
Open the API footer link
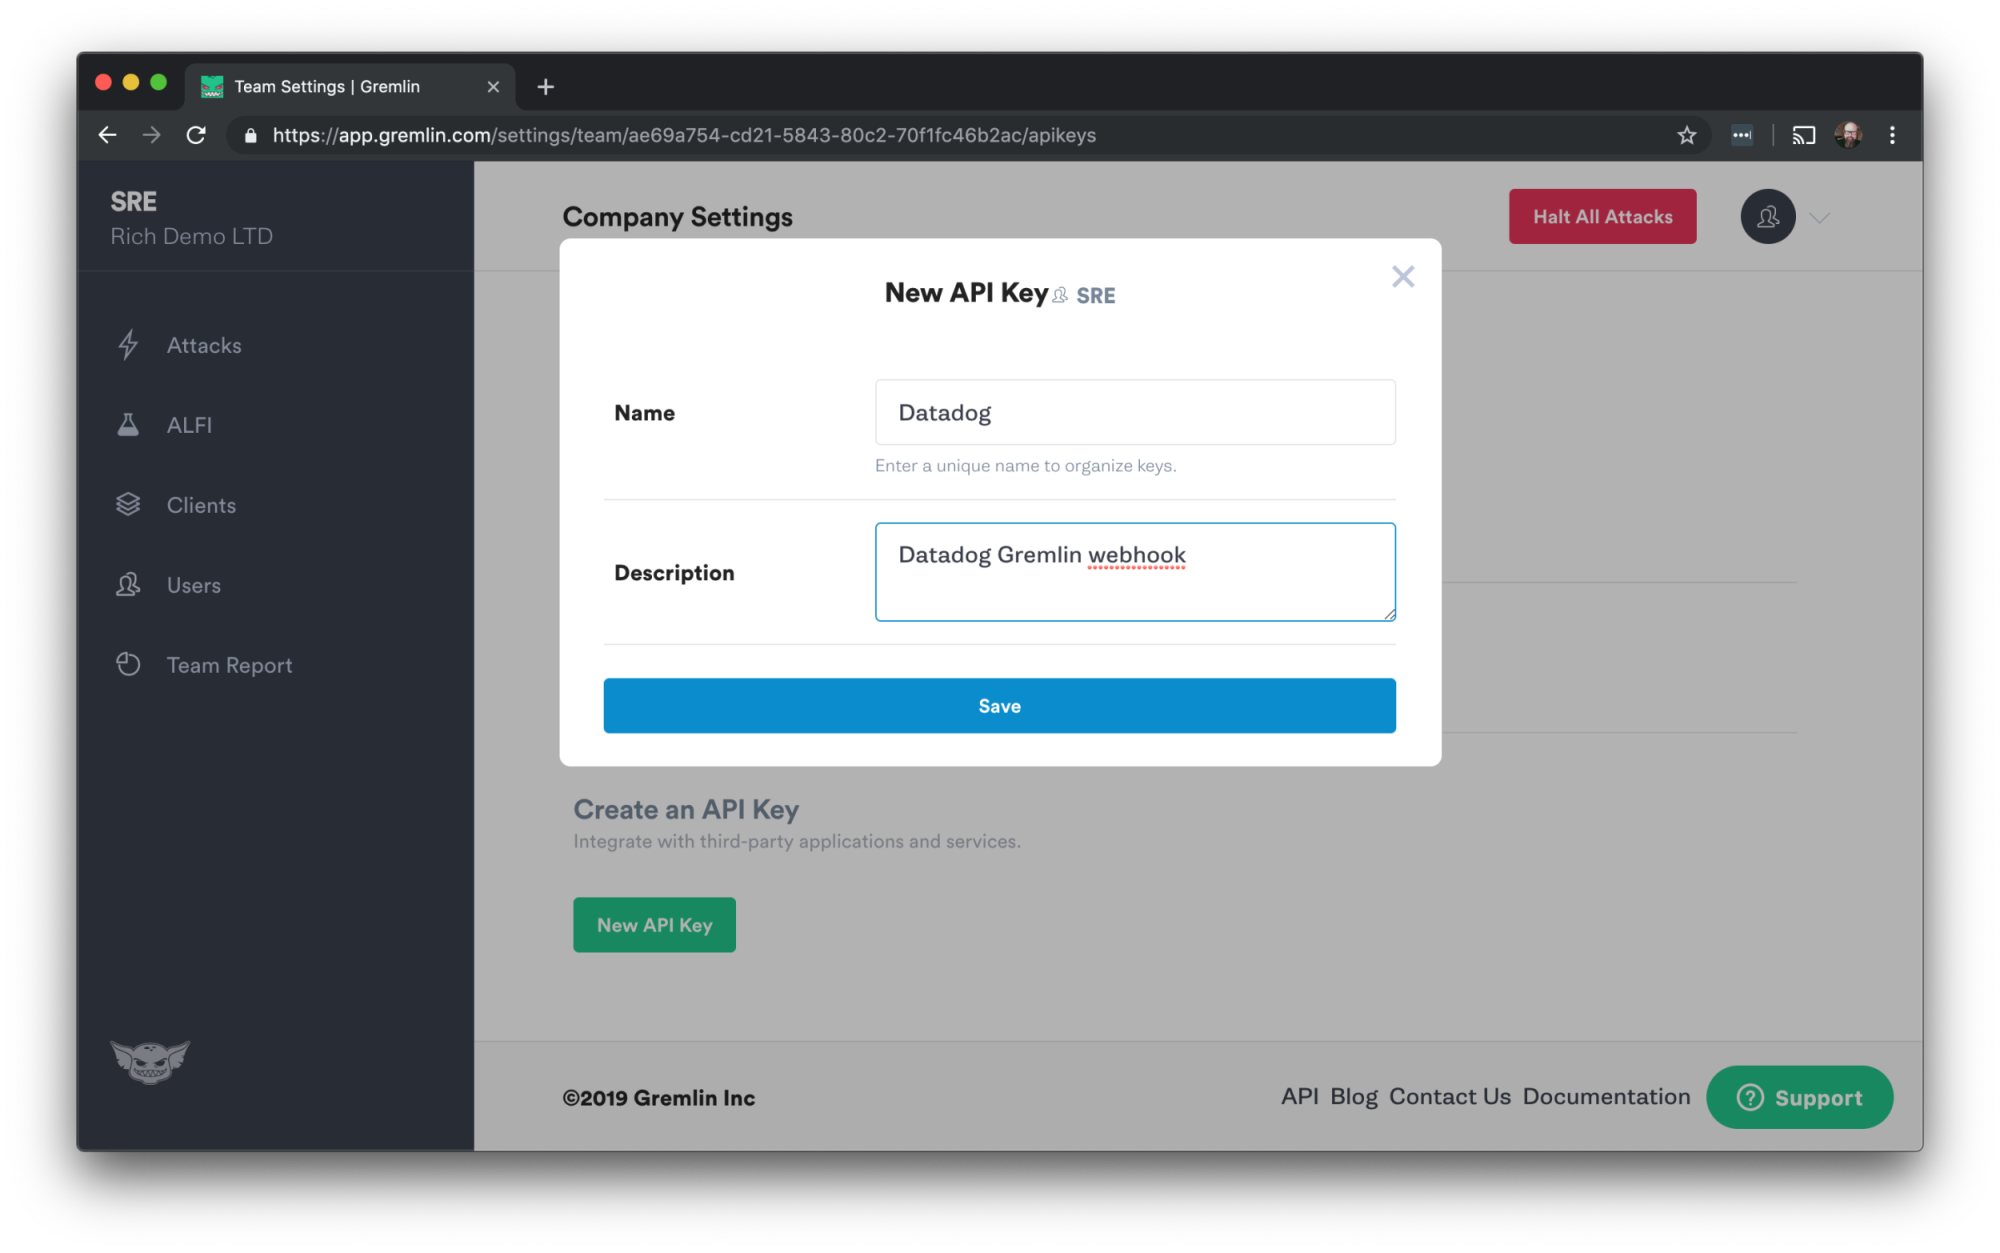pos(1300,1096)
